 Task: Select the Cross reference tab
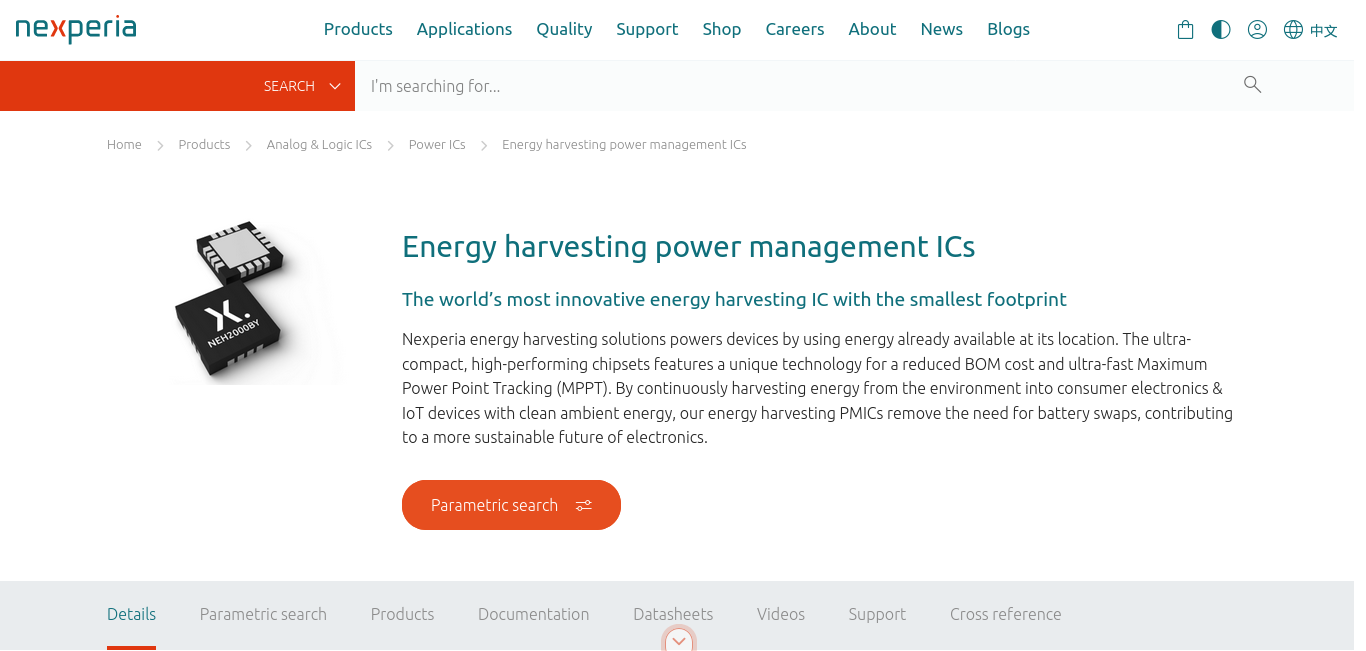click(x=1006, y=614)
